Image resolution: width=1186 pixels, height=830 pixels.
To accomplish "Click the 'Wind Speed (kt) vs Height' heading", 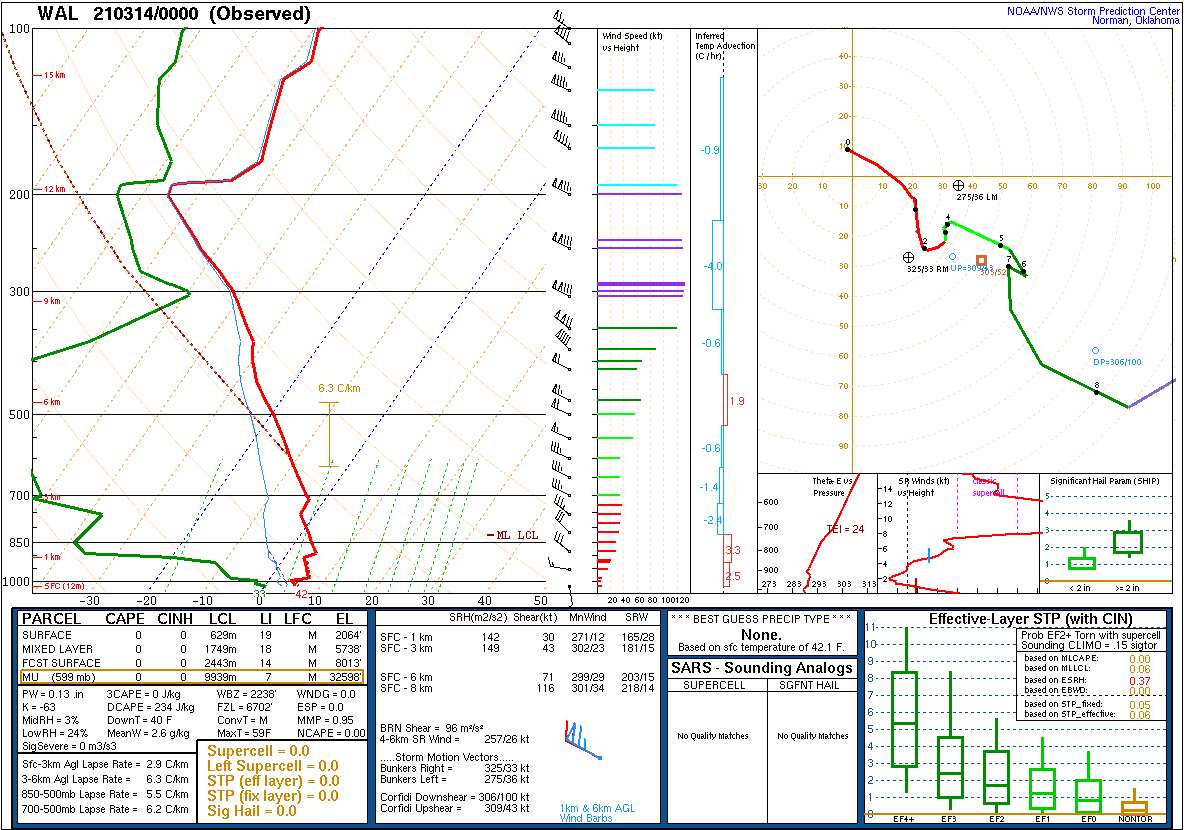I will point(631,42).
